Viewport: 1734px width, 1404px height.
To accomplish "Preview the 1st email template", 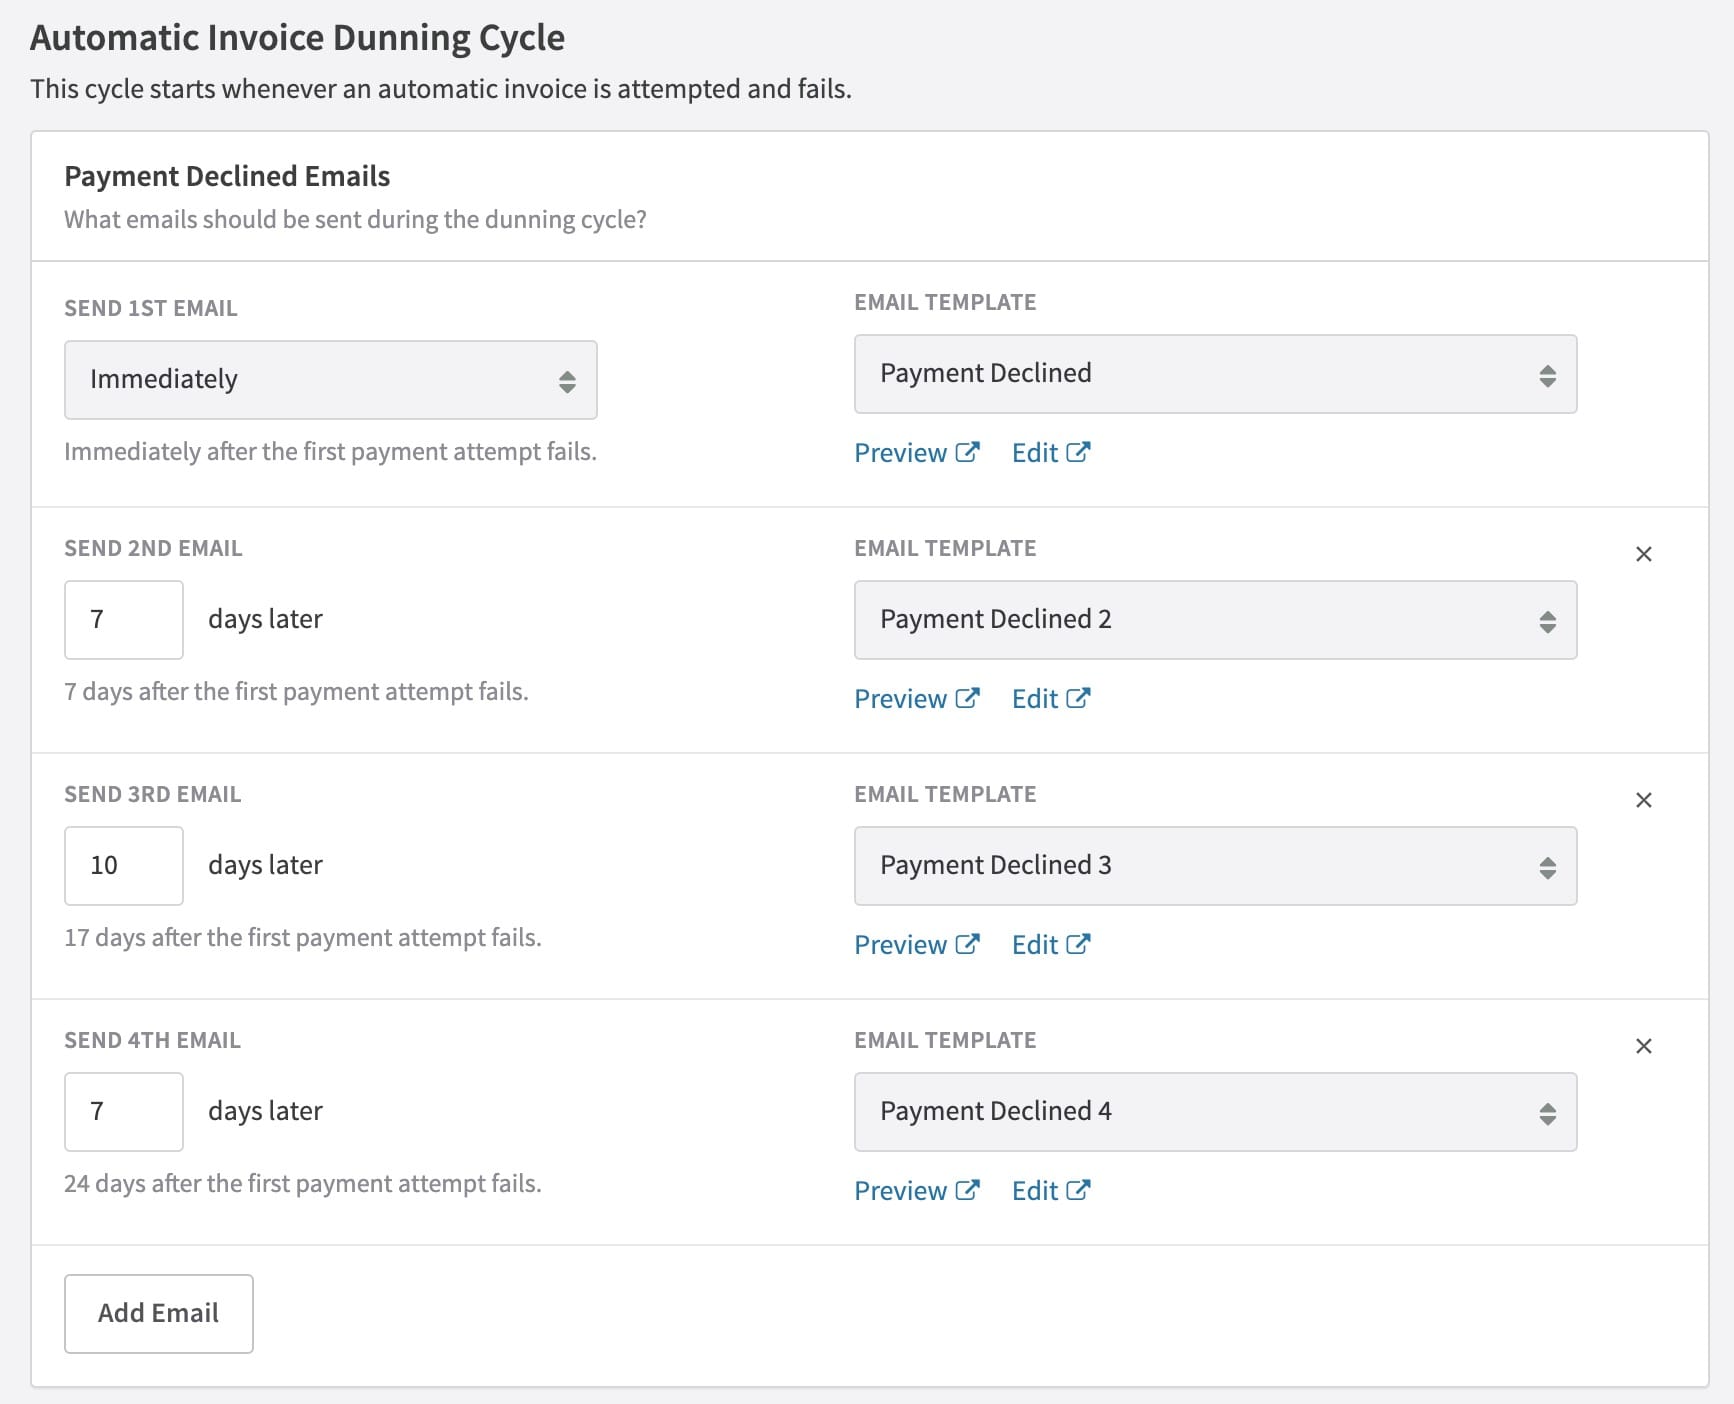I will click(x=915, y=453).
